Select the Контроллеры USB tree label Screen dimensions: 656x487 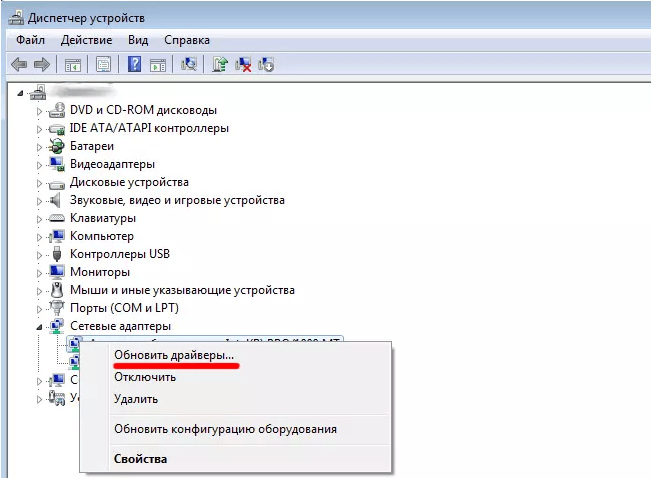click(120, 254)
